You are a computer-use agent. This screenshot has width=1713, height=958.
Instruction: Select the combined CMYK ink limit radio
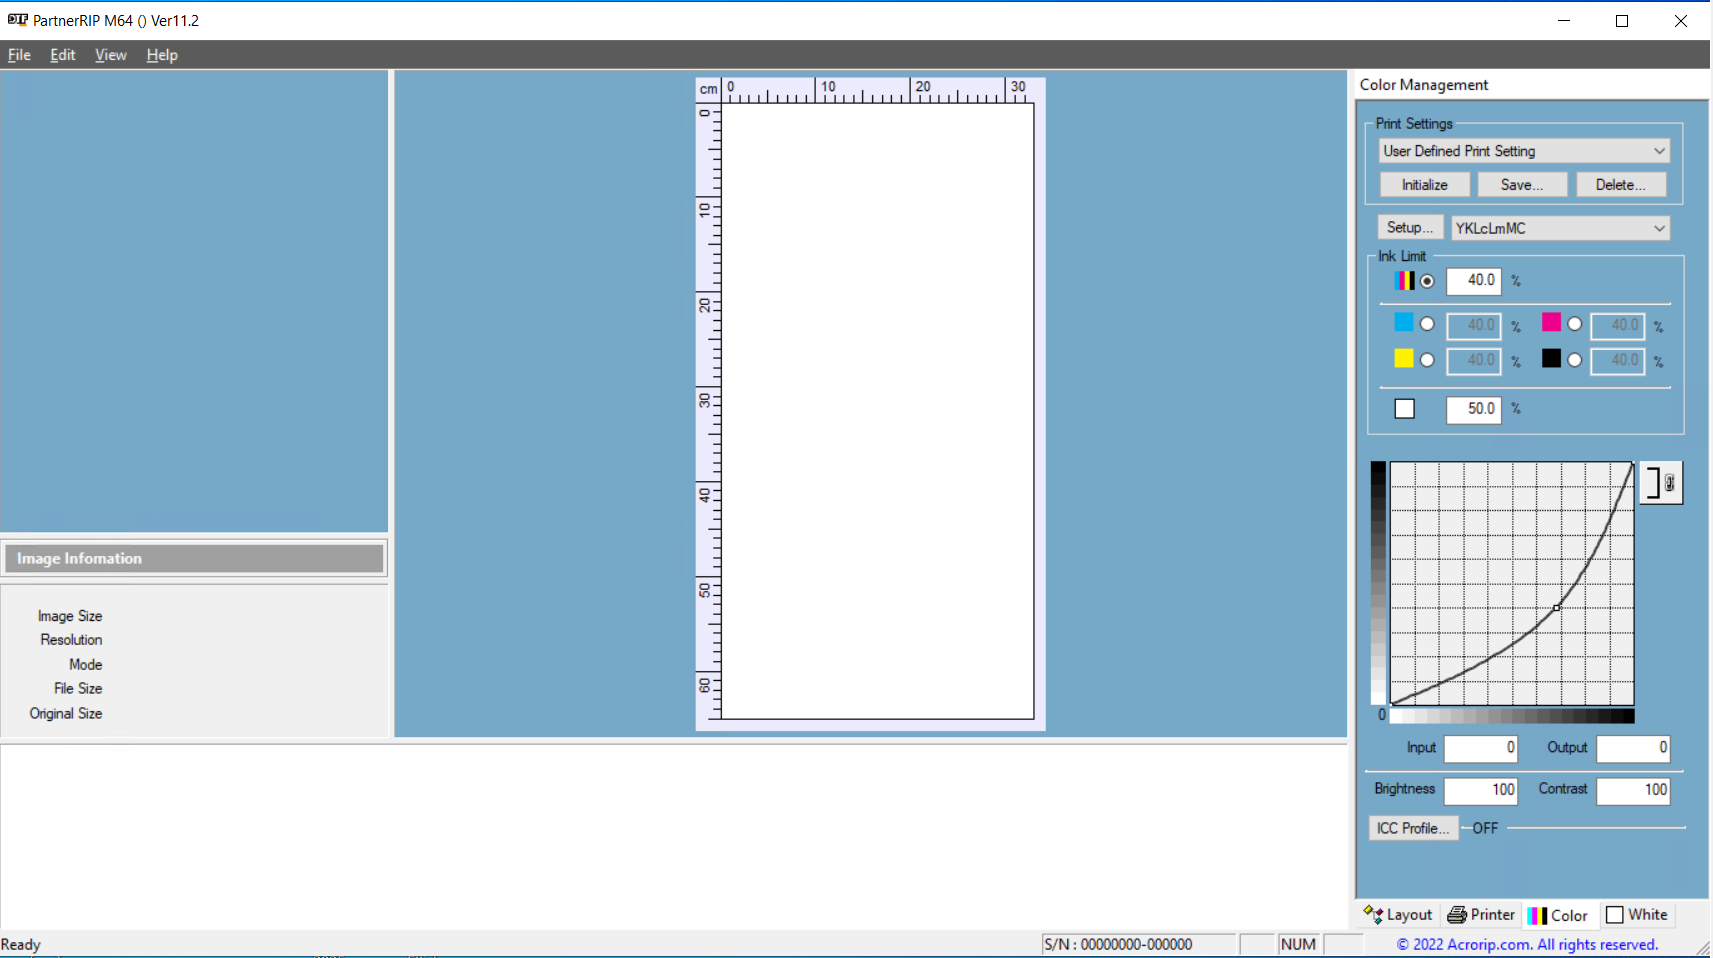tap(1427, 281)
